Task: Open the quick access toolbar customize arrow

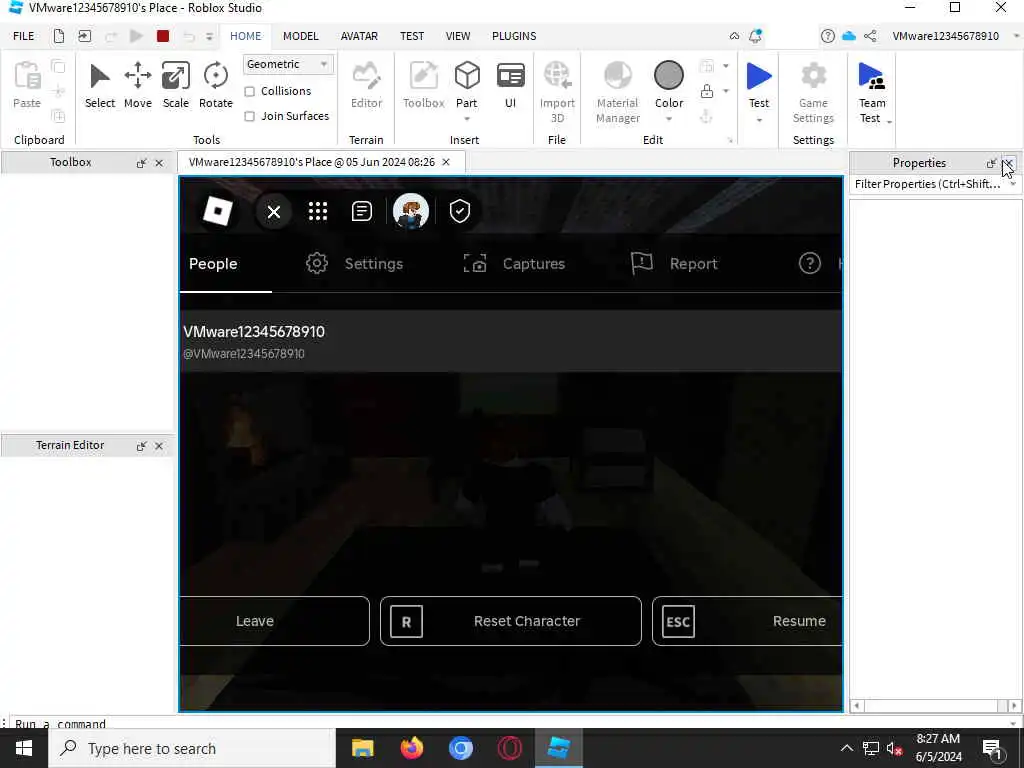Action: tap(210, 37)
